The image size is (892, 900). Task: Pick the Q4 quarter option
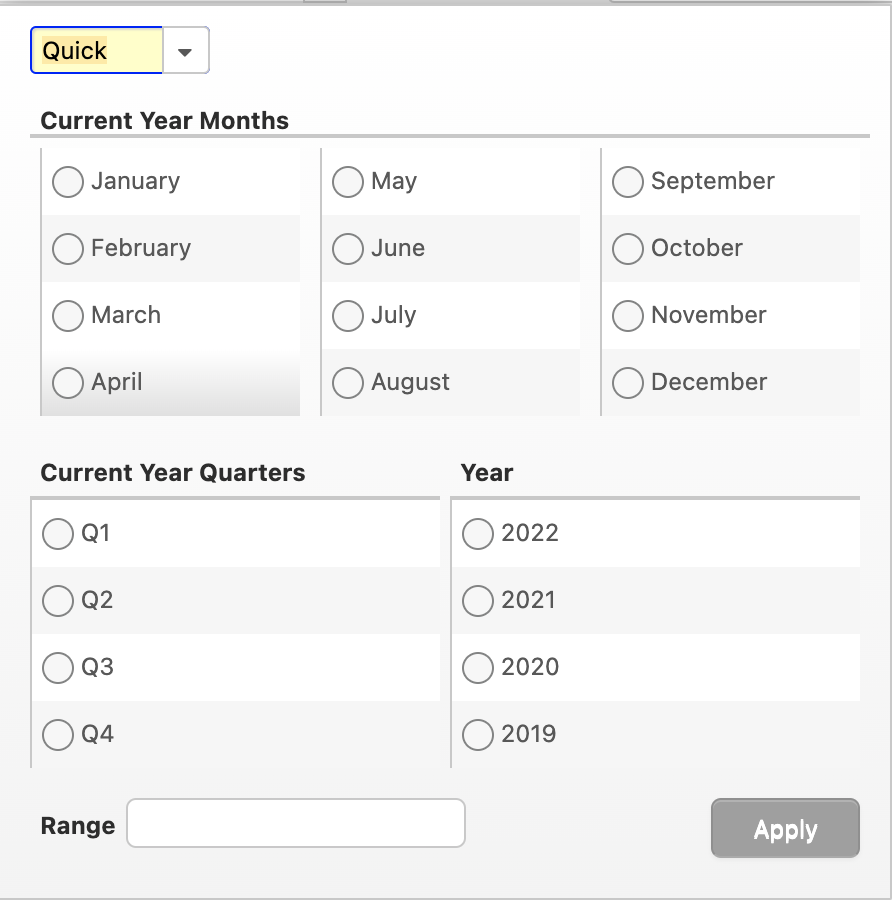point(58,735)
